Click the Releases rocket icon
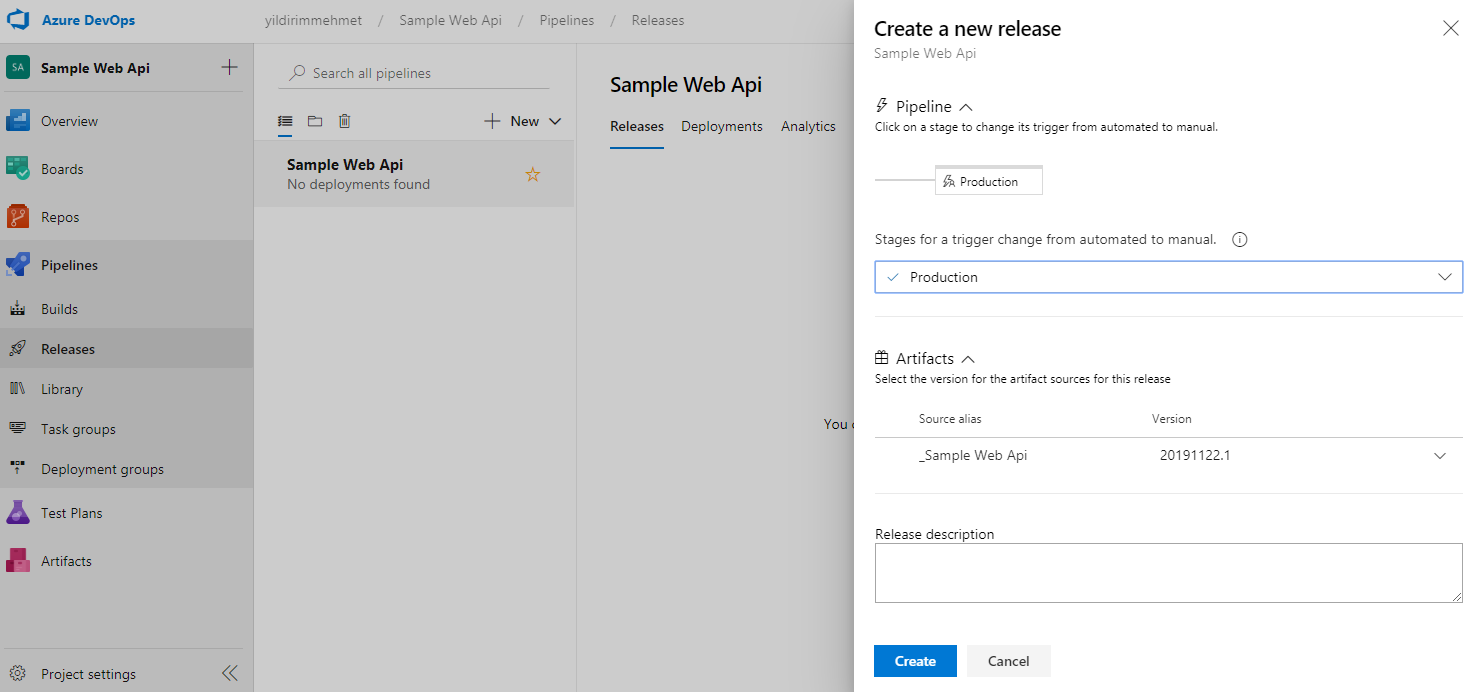 (x=18, y=349)
